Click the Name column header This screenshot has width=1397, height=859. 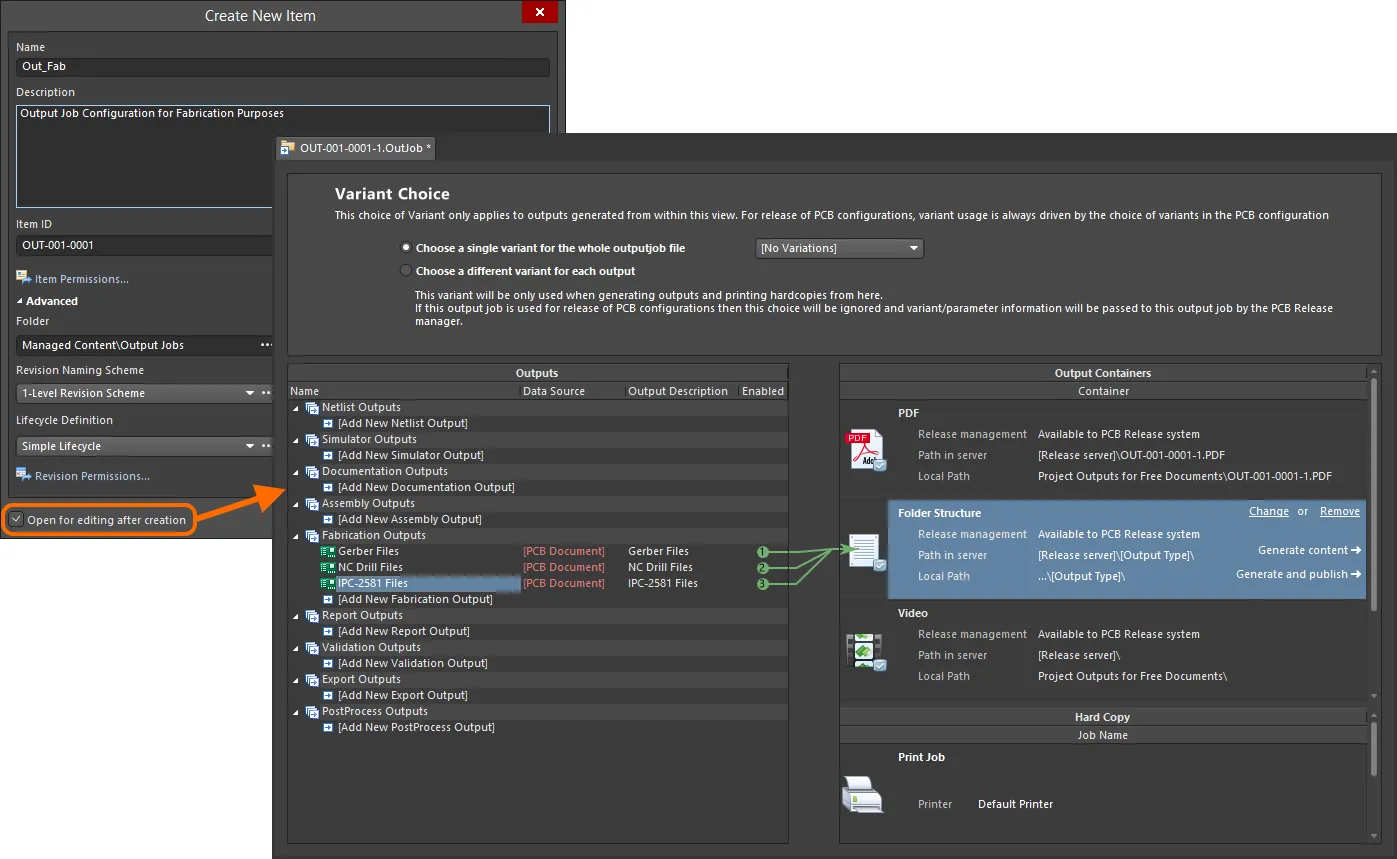[x=404, y=391]
